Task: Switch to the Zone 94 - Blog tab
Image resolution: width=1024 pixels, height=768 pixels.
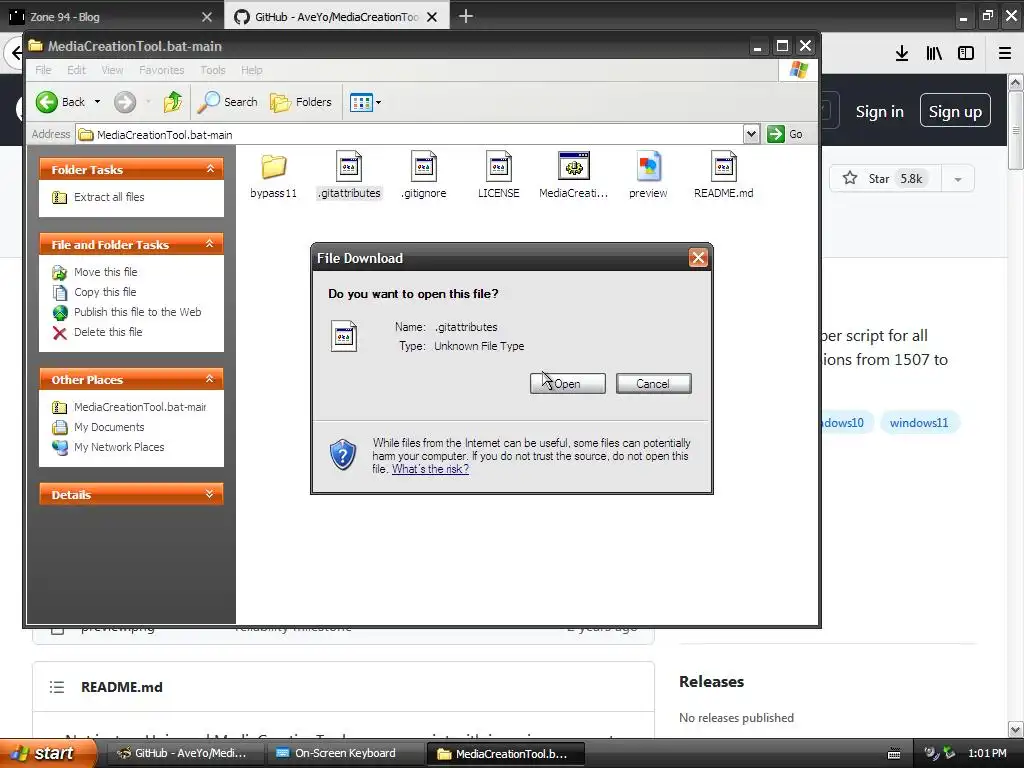Action: tap(111, 17)
